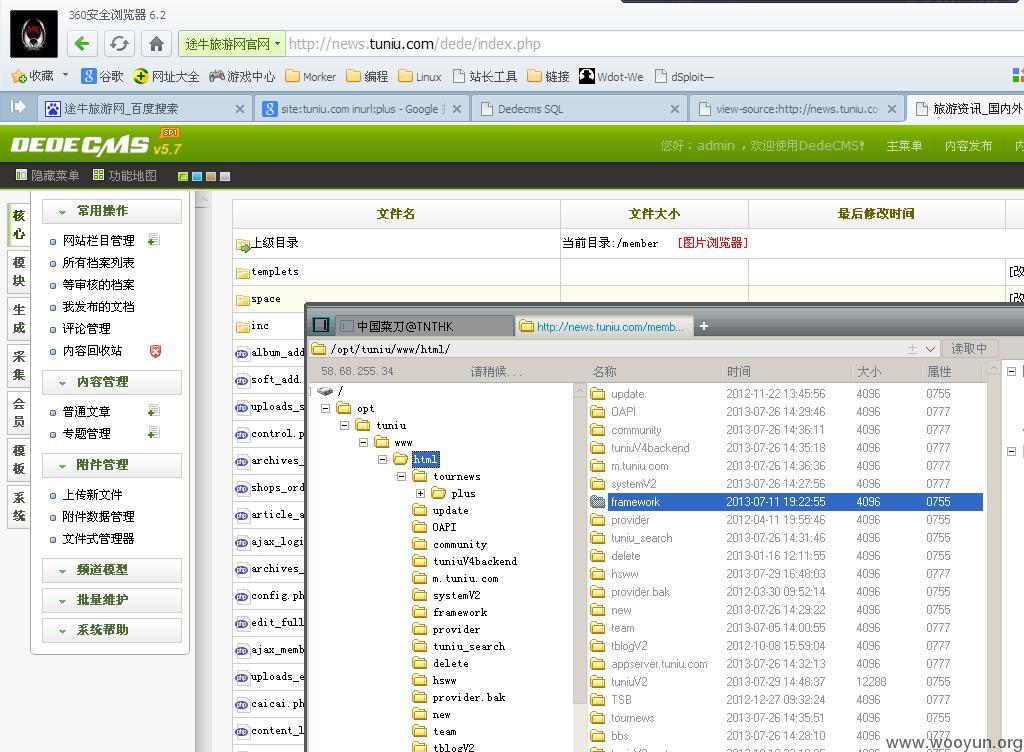This screenshot has width=1024, height=752.
Task: Open the 游戏中心 bookmark
Action: click(242, 76)
